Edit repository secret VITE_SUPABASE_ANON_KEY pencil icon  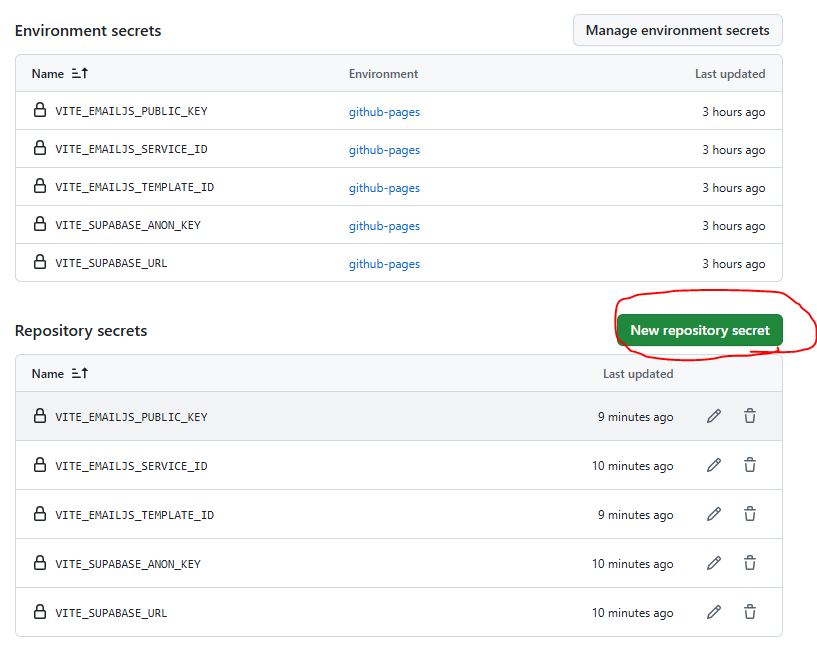coord(714,563)
